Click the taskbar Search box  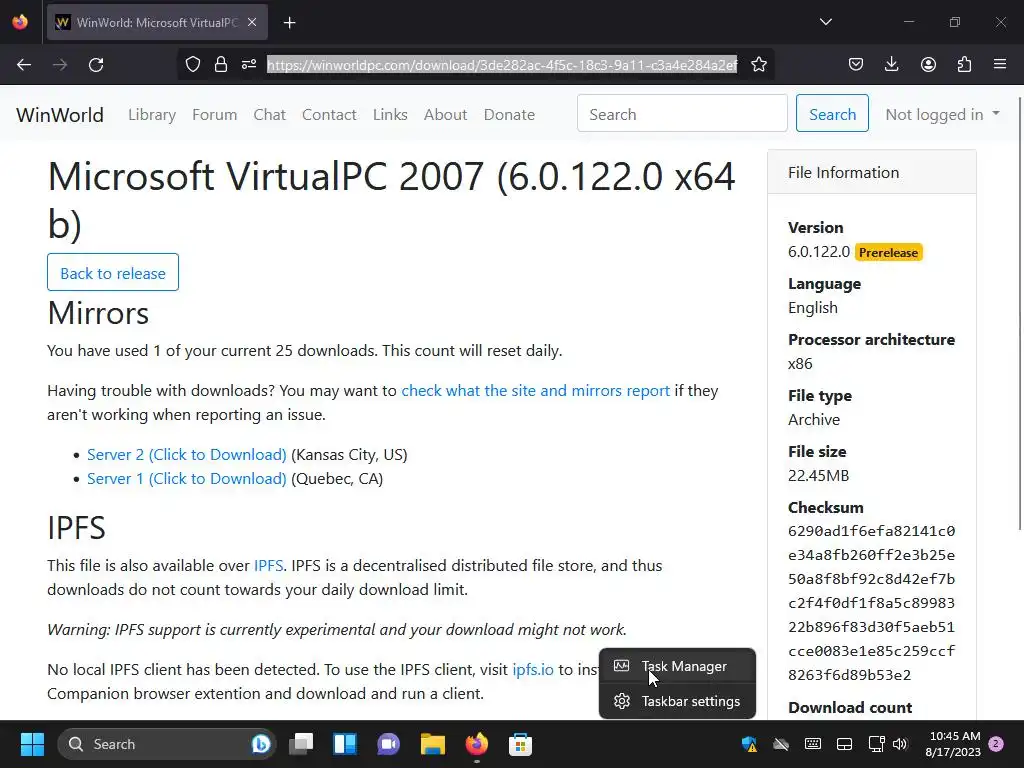point(167,744)
